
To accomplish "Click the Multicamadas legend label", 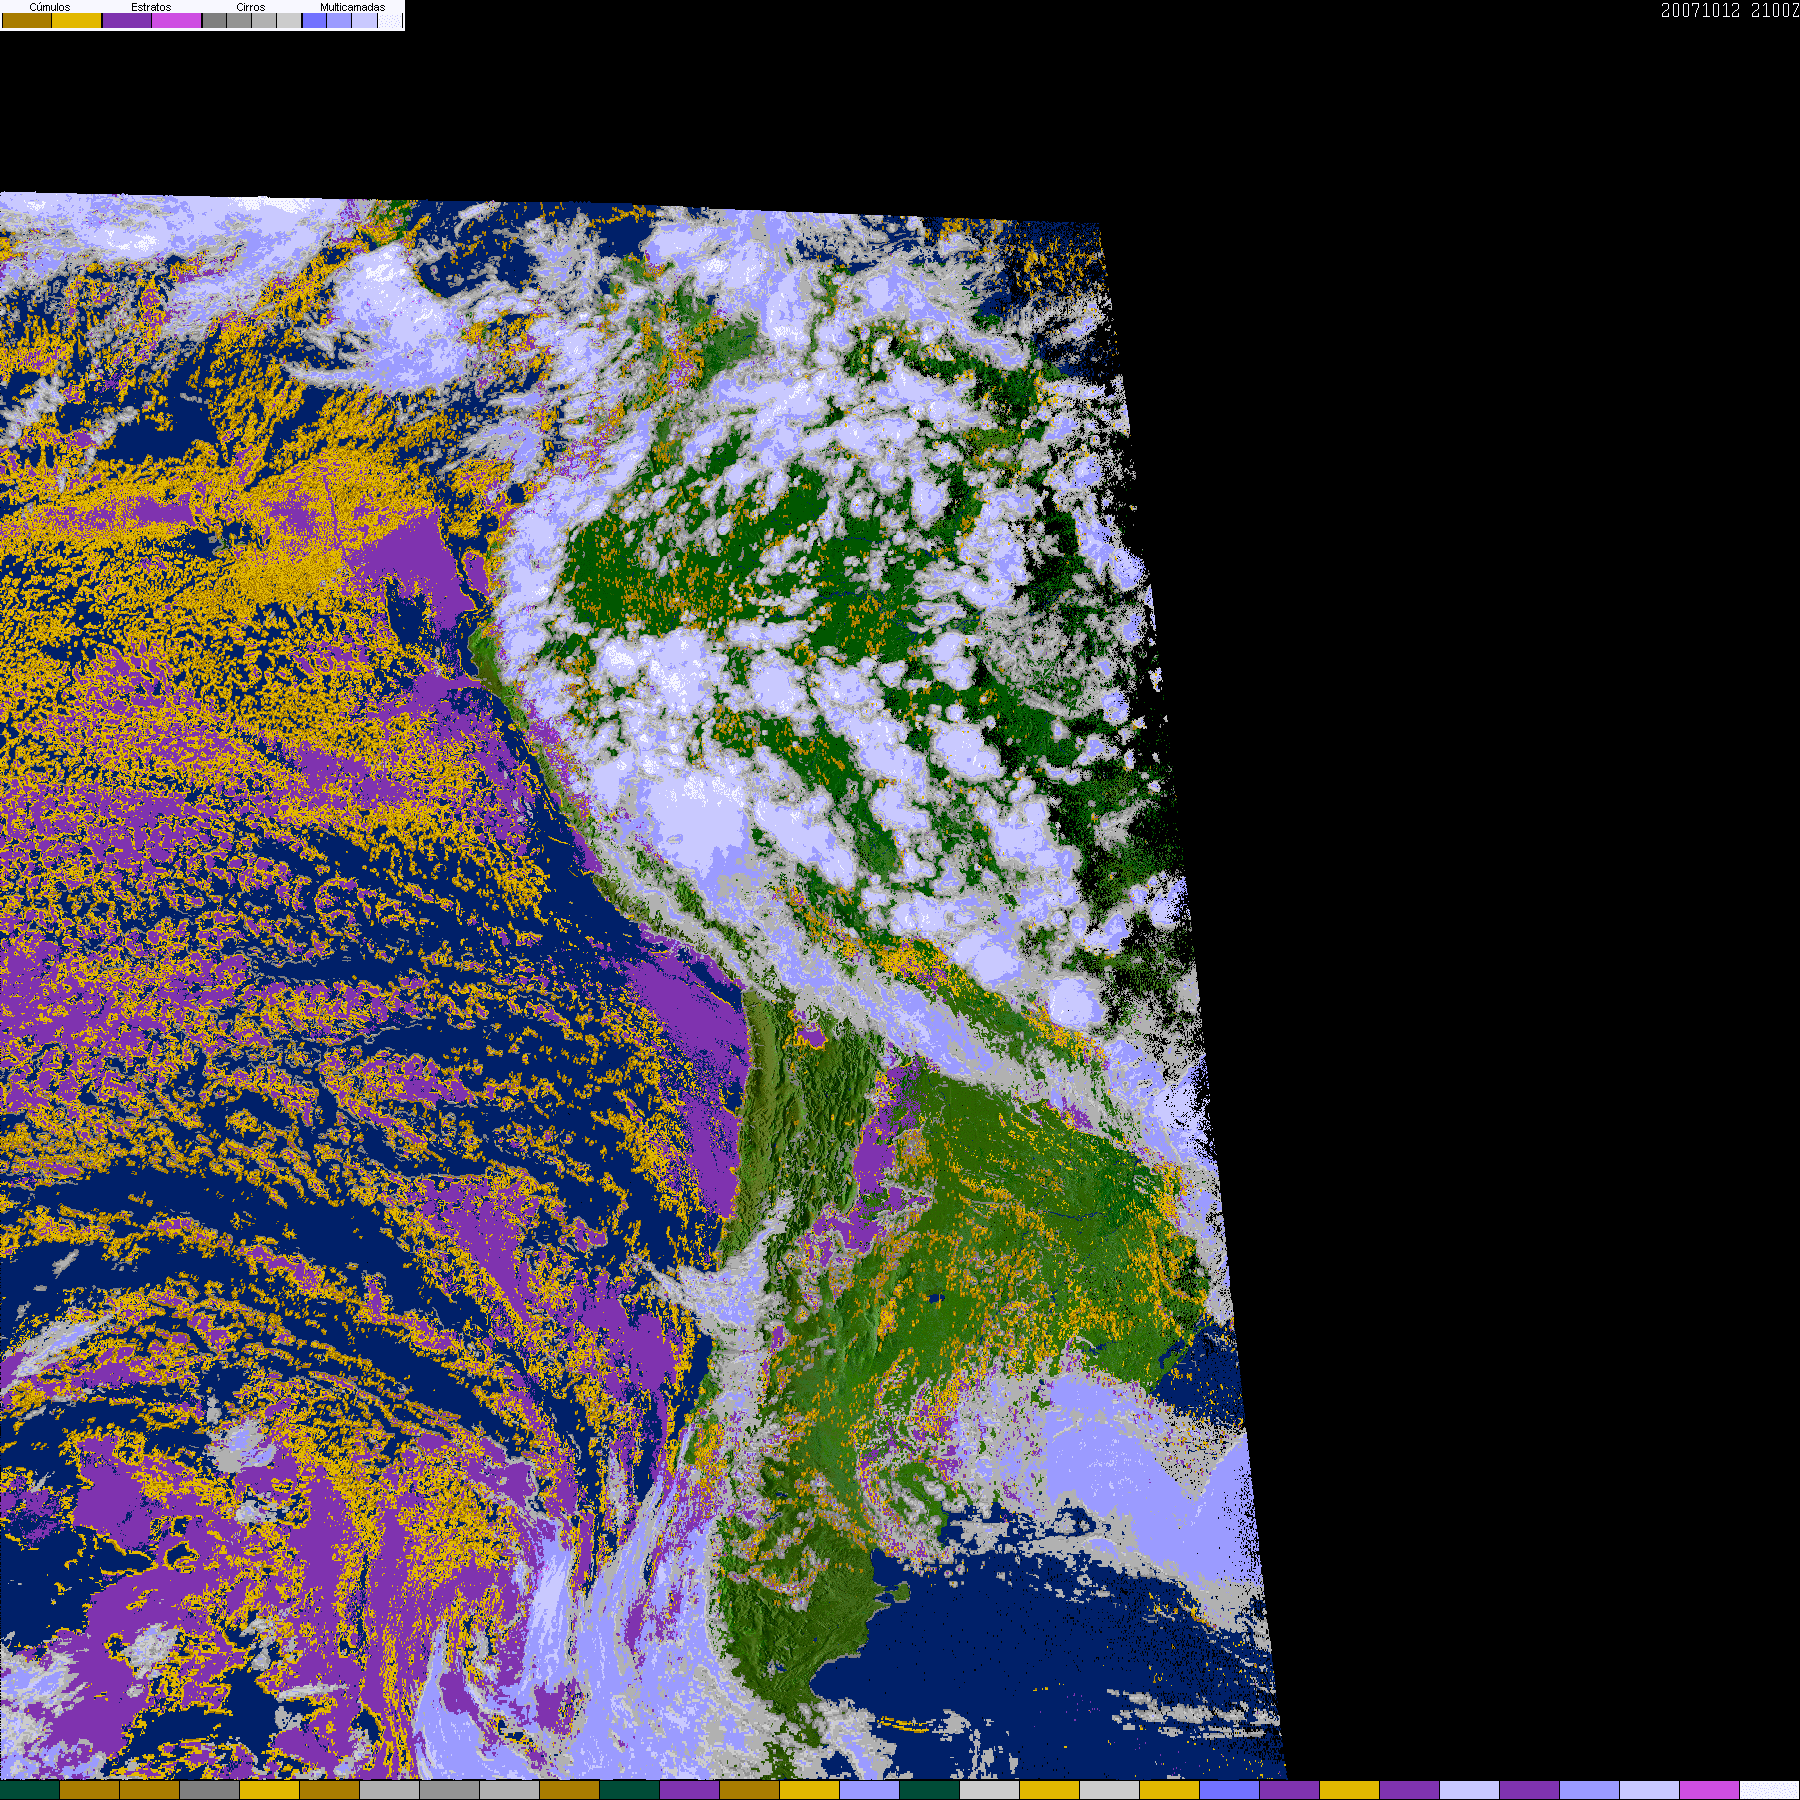I will pyautogui.click(x=353, y=7).
